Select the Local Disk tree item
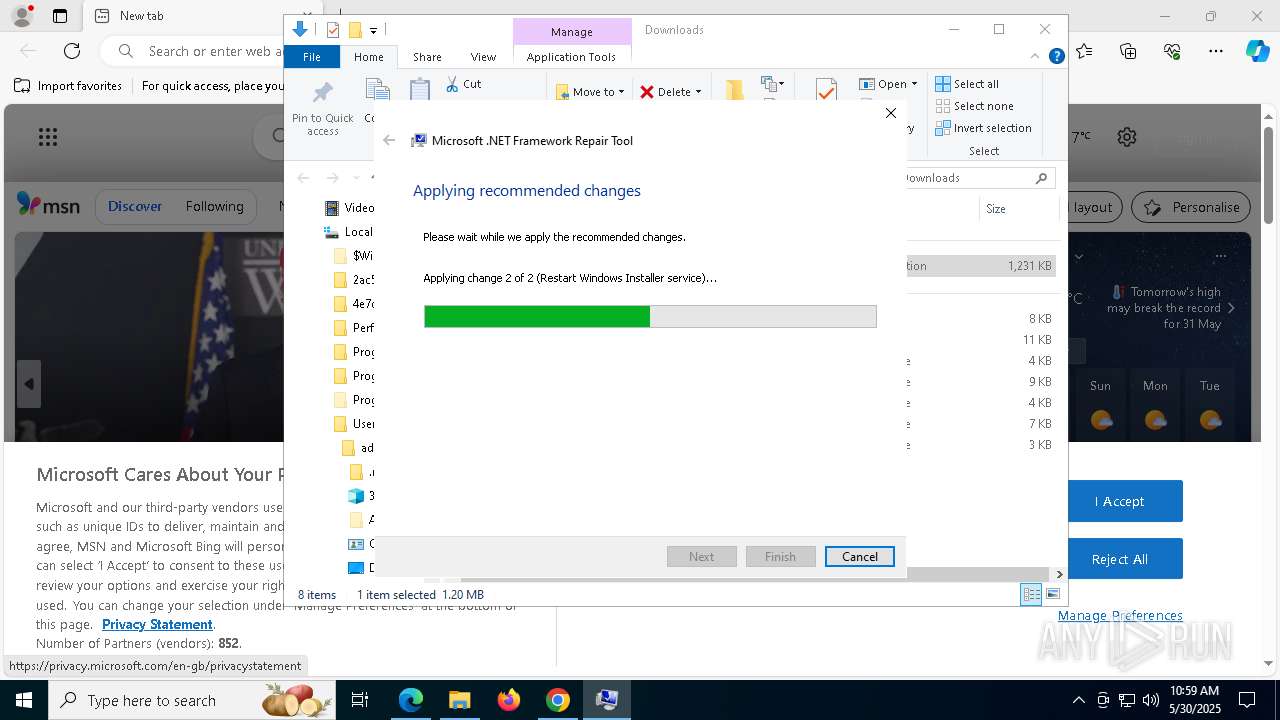 click(x=349, y=232)
